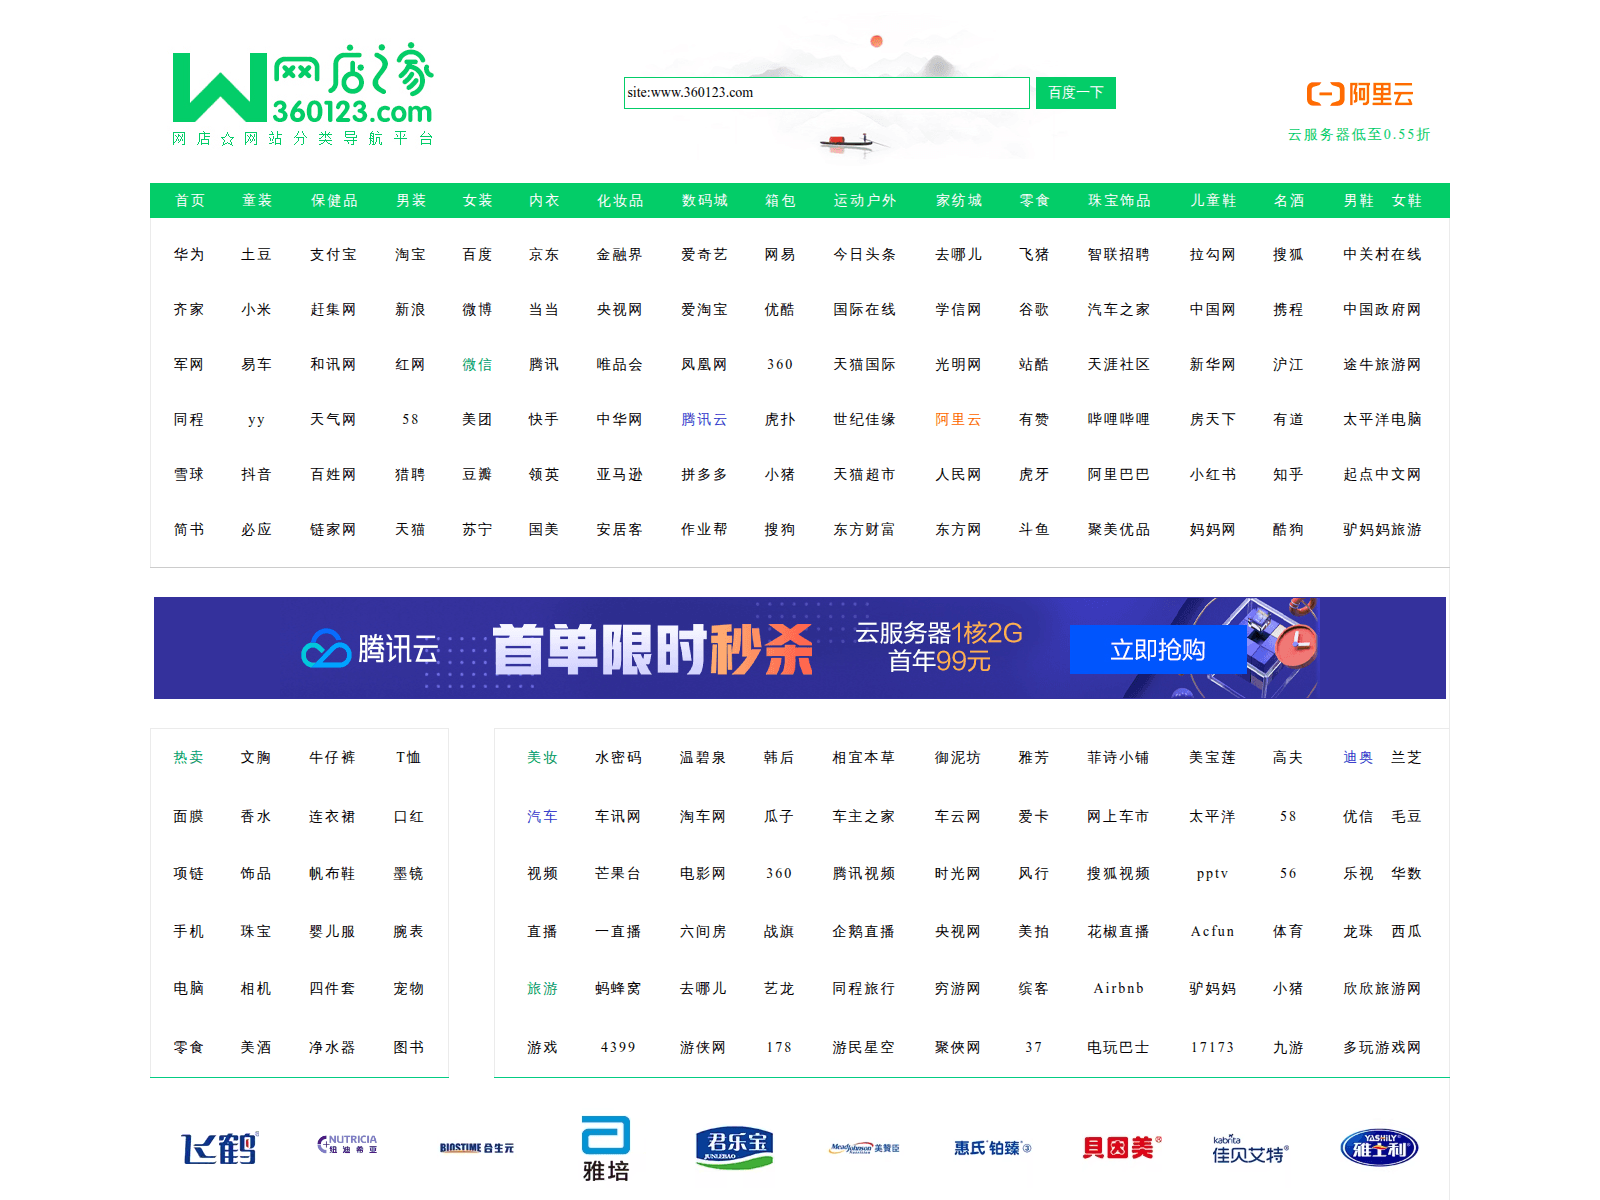
Task: Open the 佳贝艾特 brand logo
Action: click(1250, 1149)
